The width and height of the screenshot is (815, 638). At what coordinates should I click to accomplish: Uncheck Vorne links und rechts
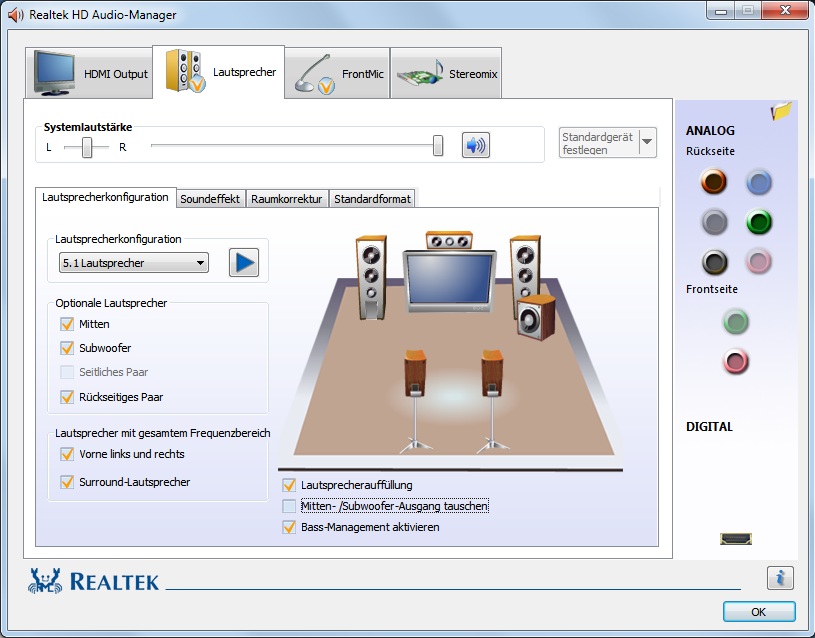[x=67, y=454]
